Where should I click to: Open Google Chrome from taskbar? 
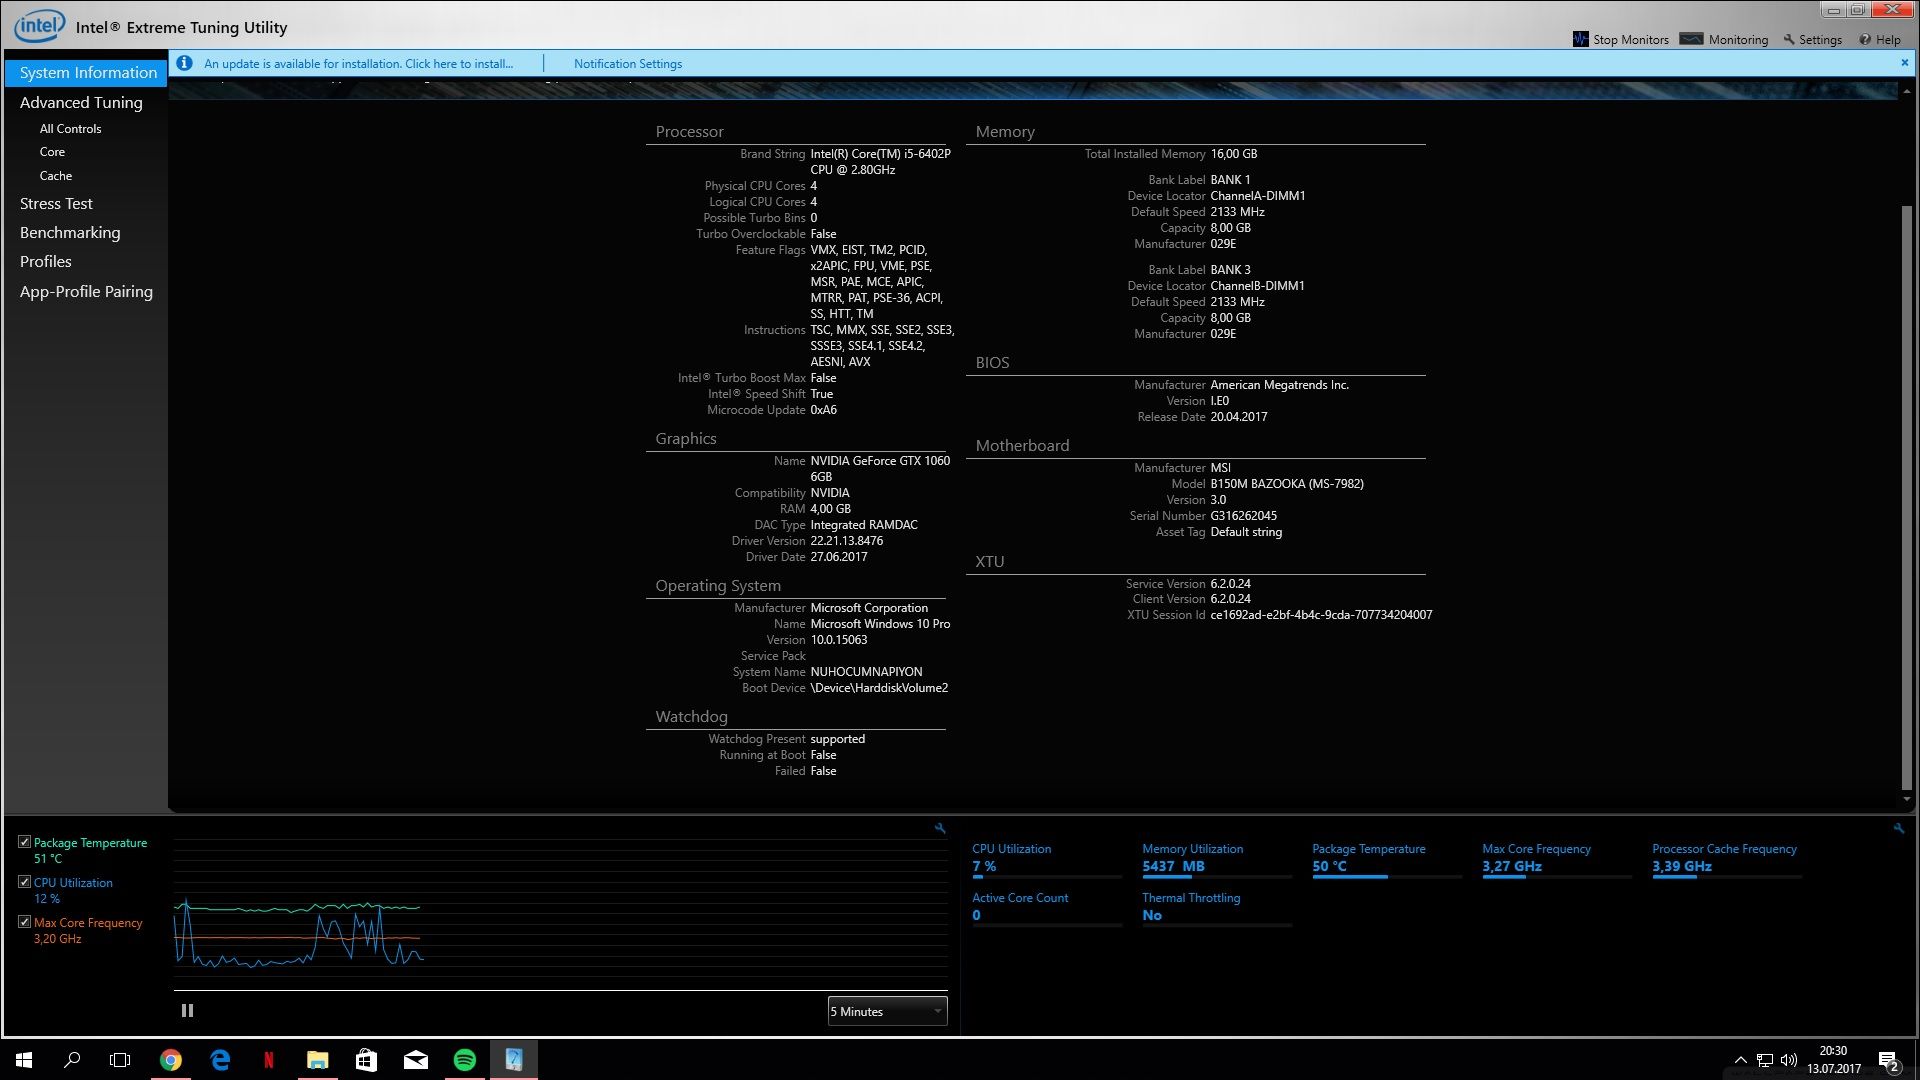click(x=171, y=1060)
